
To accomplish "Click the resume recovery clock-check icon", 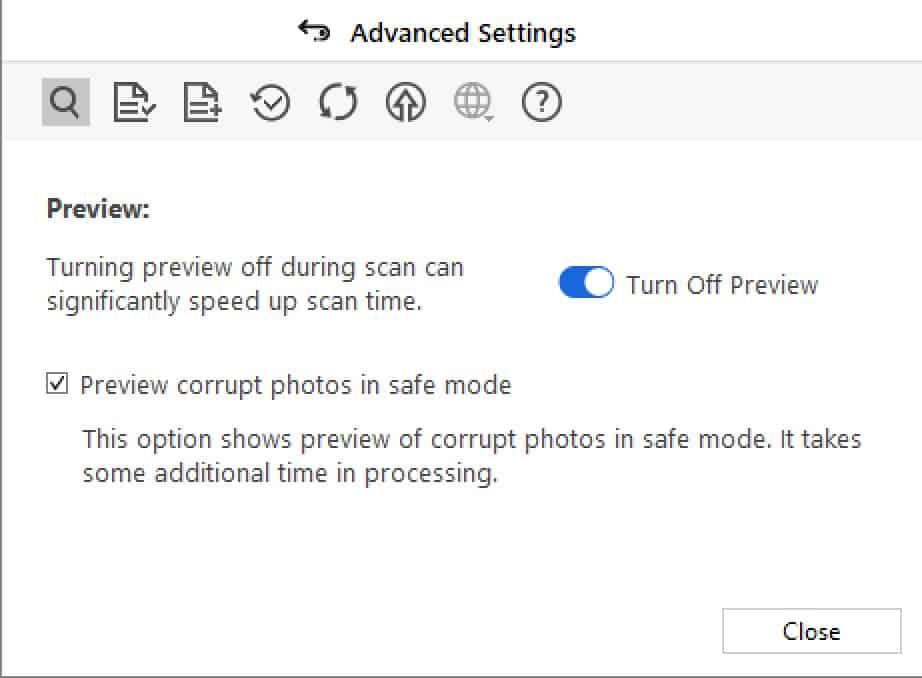I will click(270, 103).
